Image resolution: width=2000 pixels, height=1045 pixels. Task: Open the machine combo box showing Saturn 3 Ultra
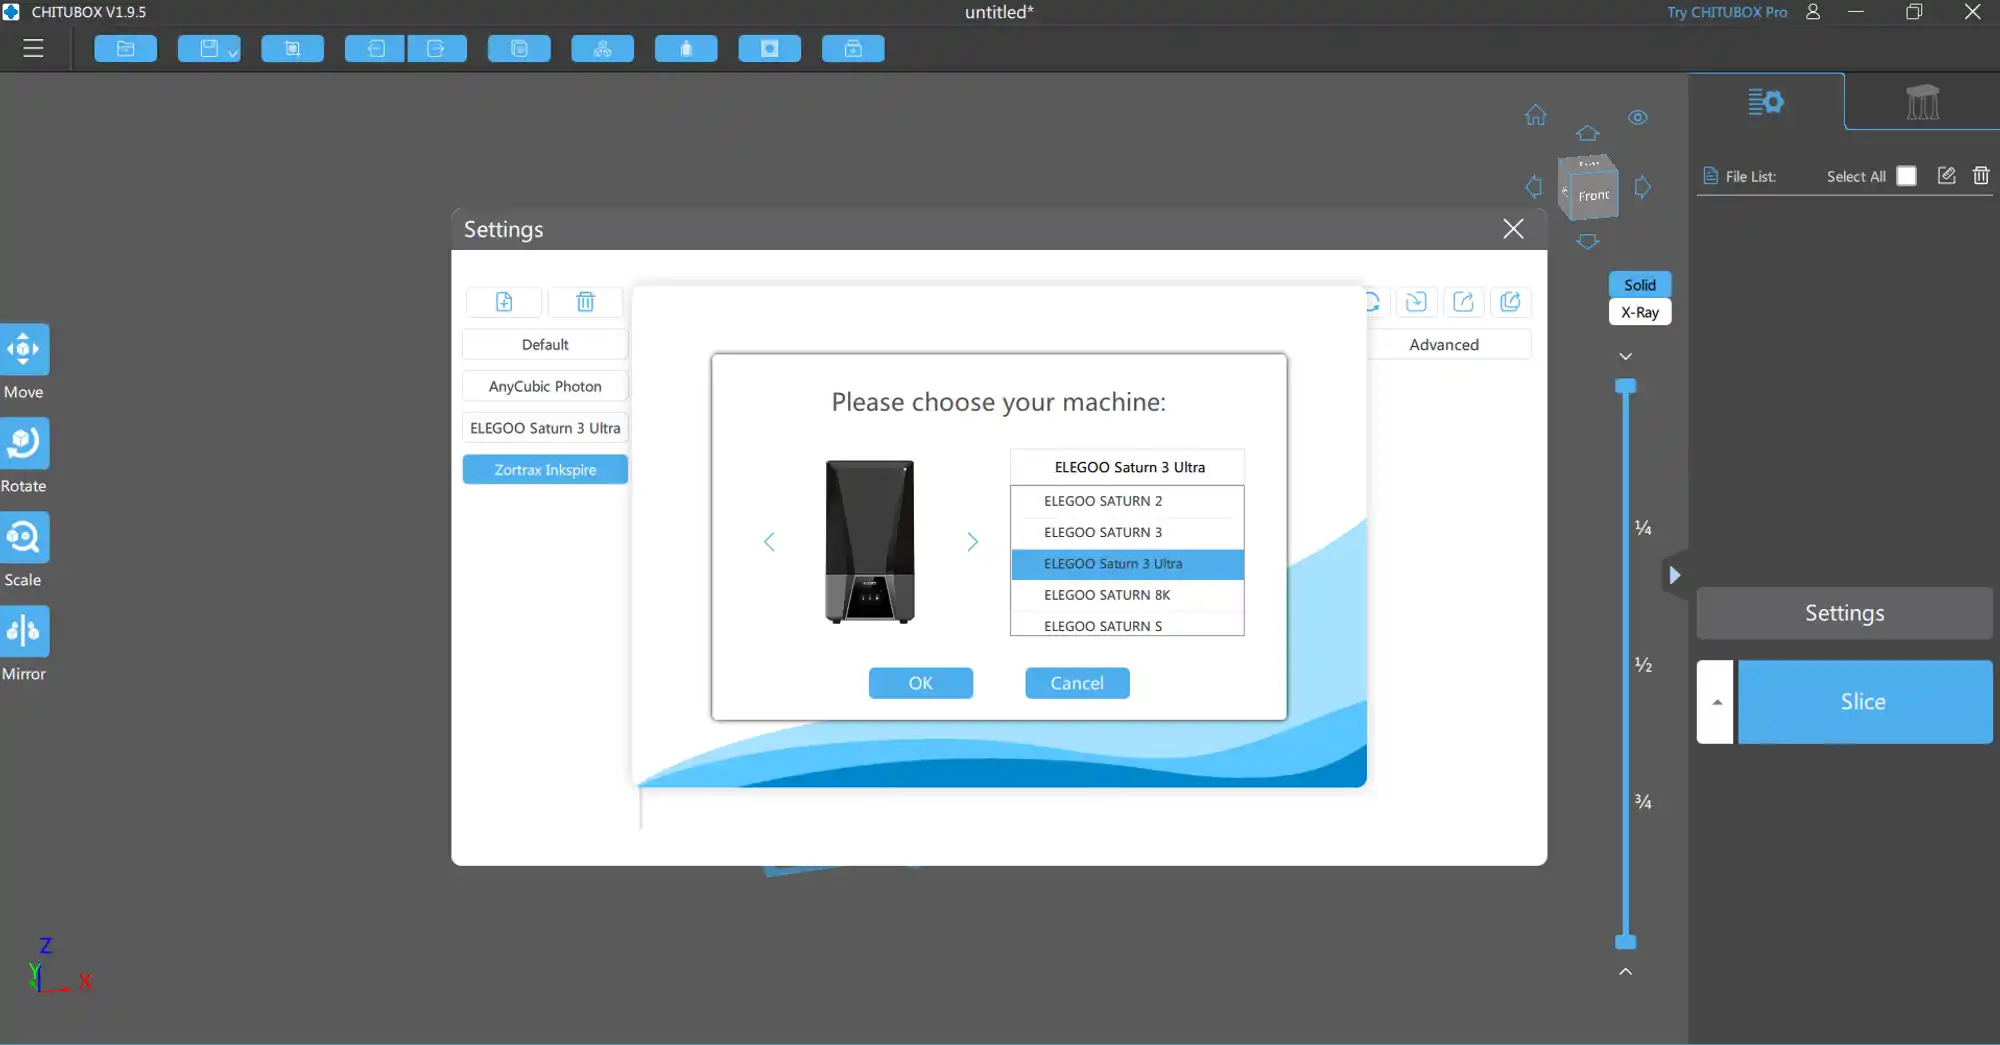point(1127,467)
